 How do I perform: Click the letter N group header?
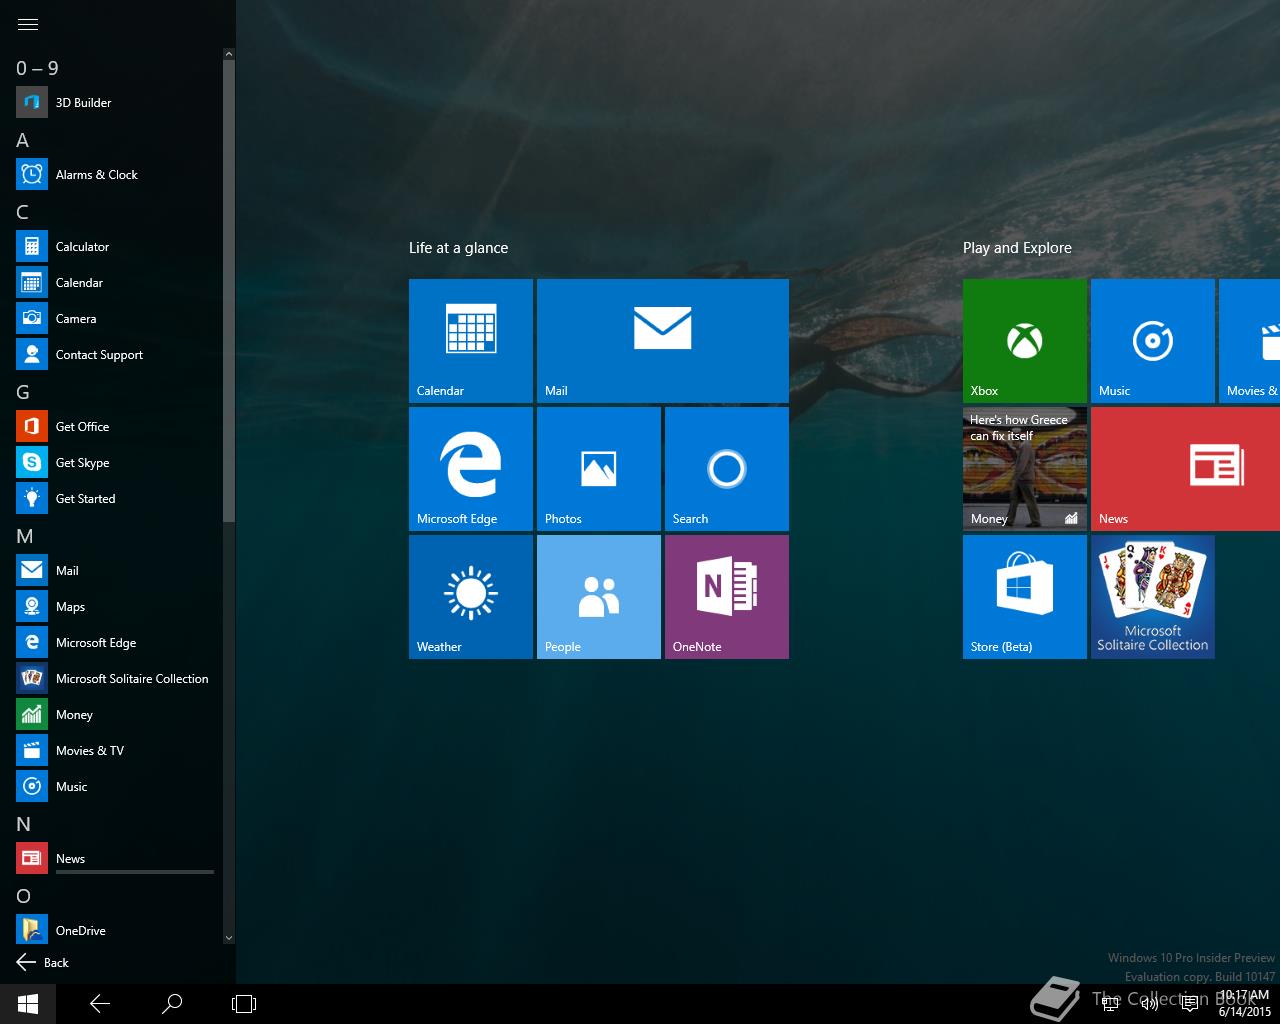[24, 824]
